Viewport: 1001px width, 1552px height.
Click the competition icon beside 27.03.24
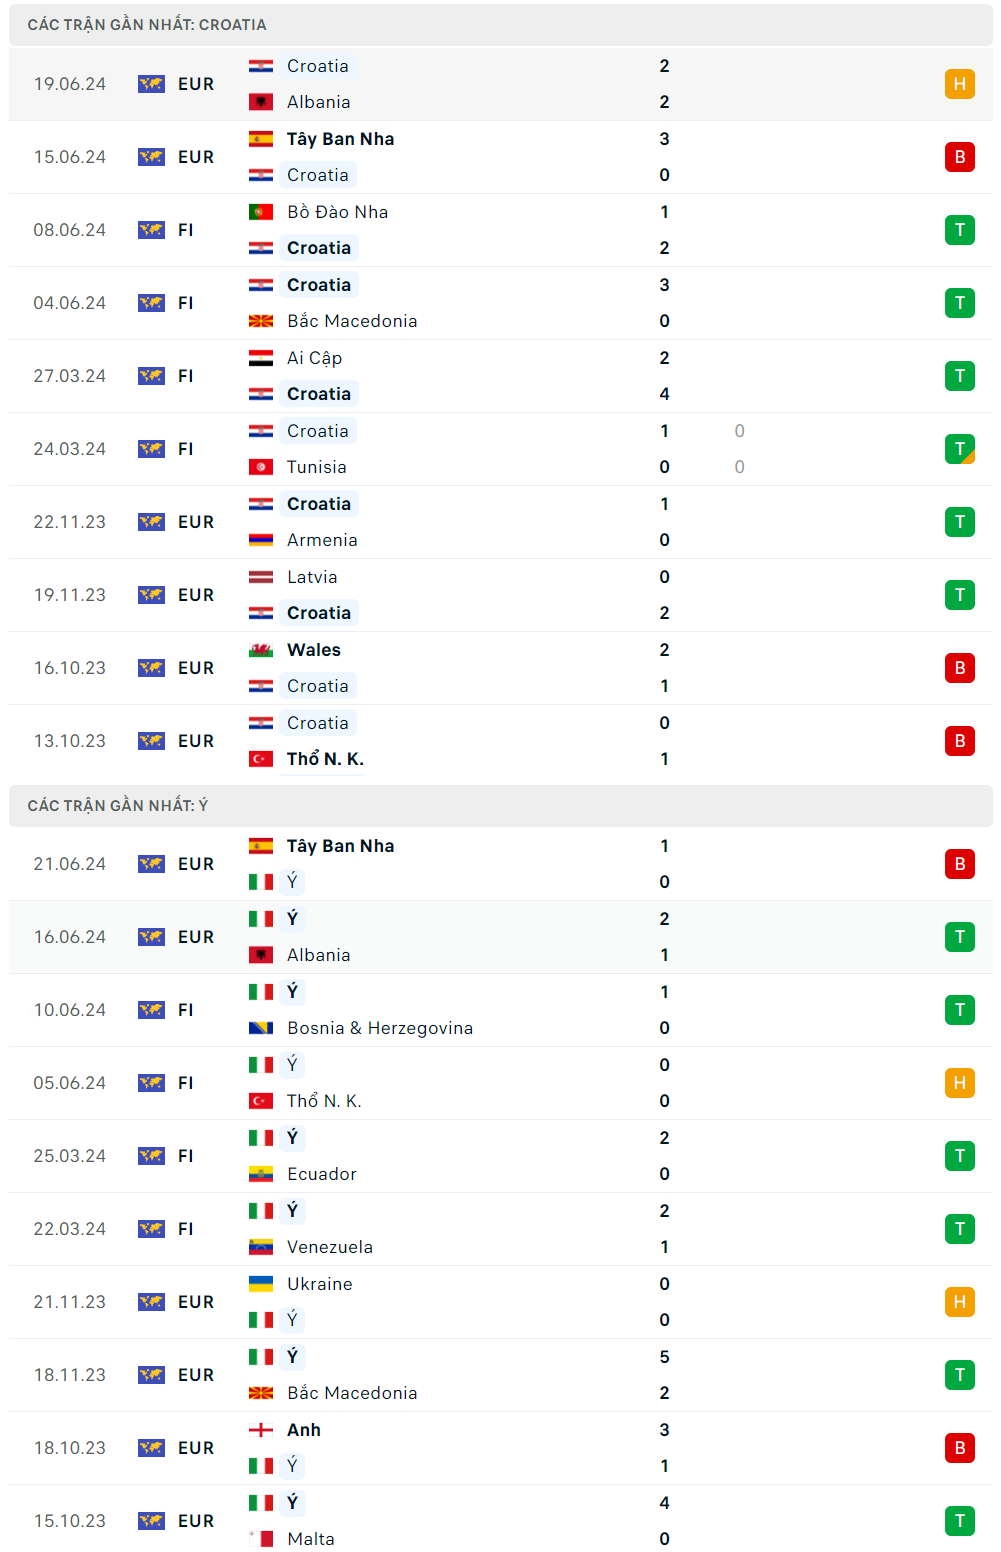(x=151, y=376)
